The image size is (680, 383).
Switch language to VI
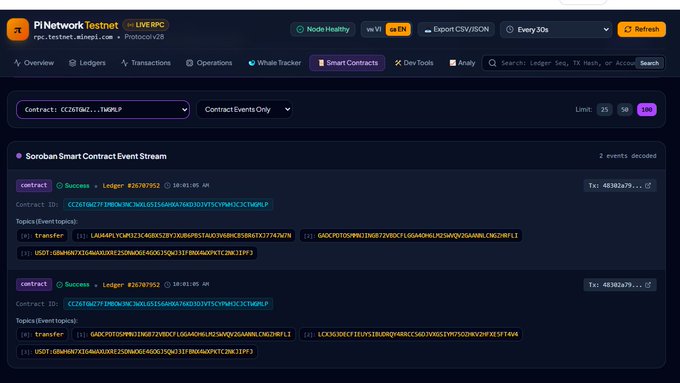[x=373, y=29]
